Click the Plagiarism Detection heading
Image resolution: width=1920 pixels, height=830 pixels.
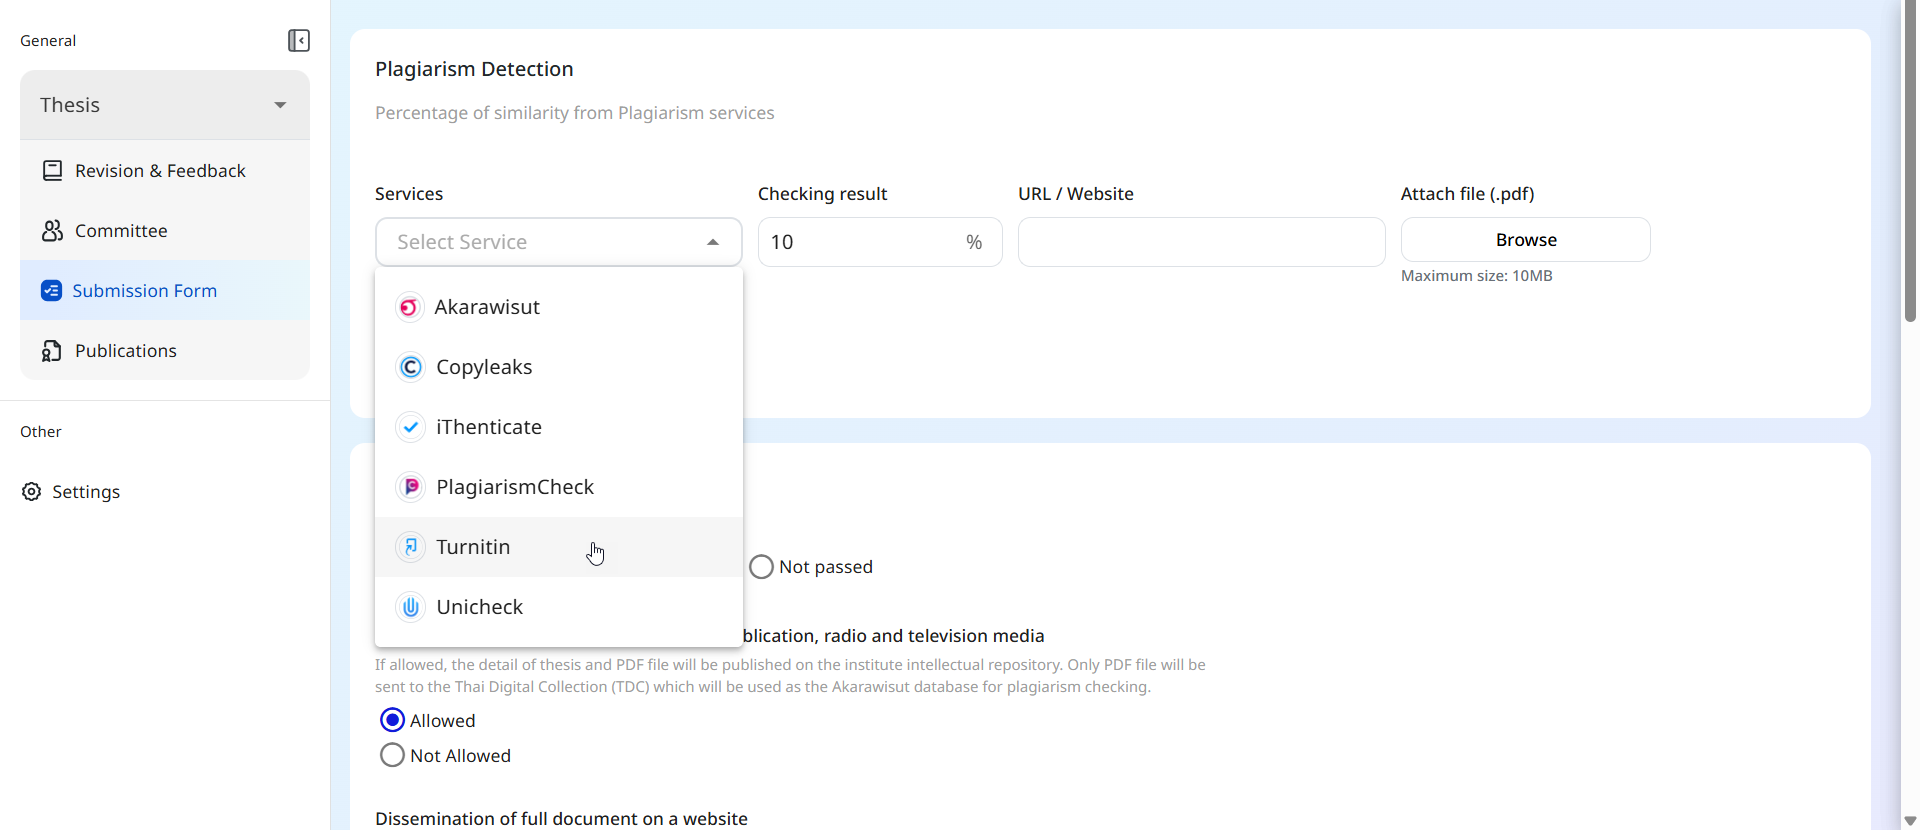pyautogui.click(x=474, y=69)
